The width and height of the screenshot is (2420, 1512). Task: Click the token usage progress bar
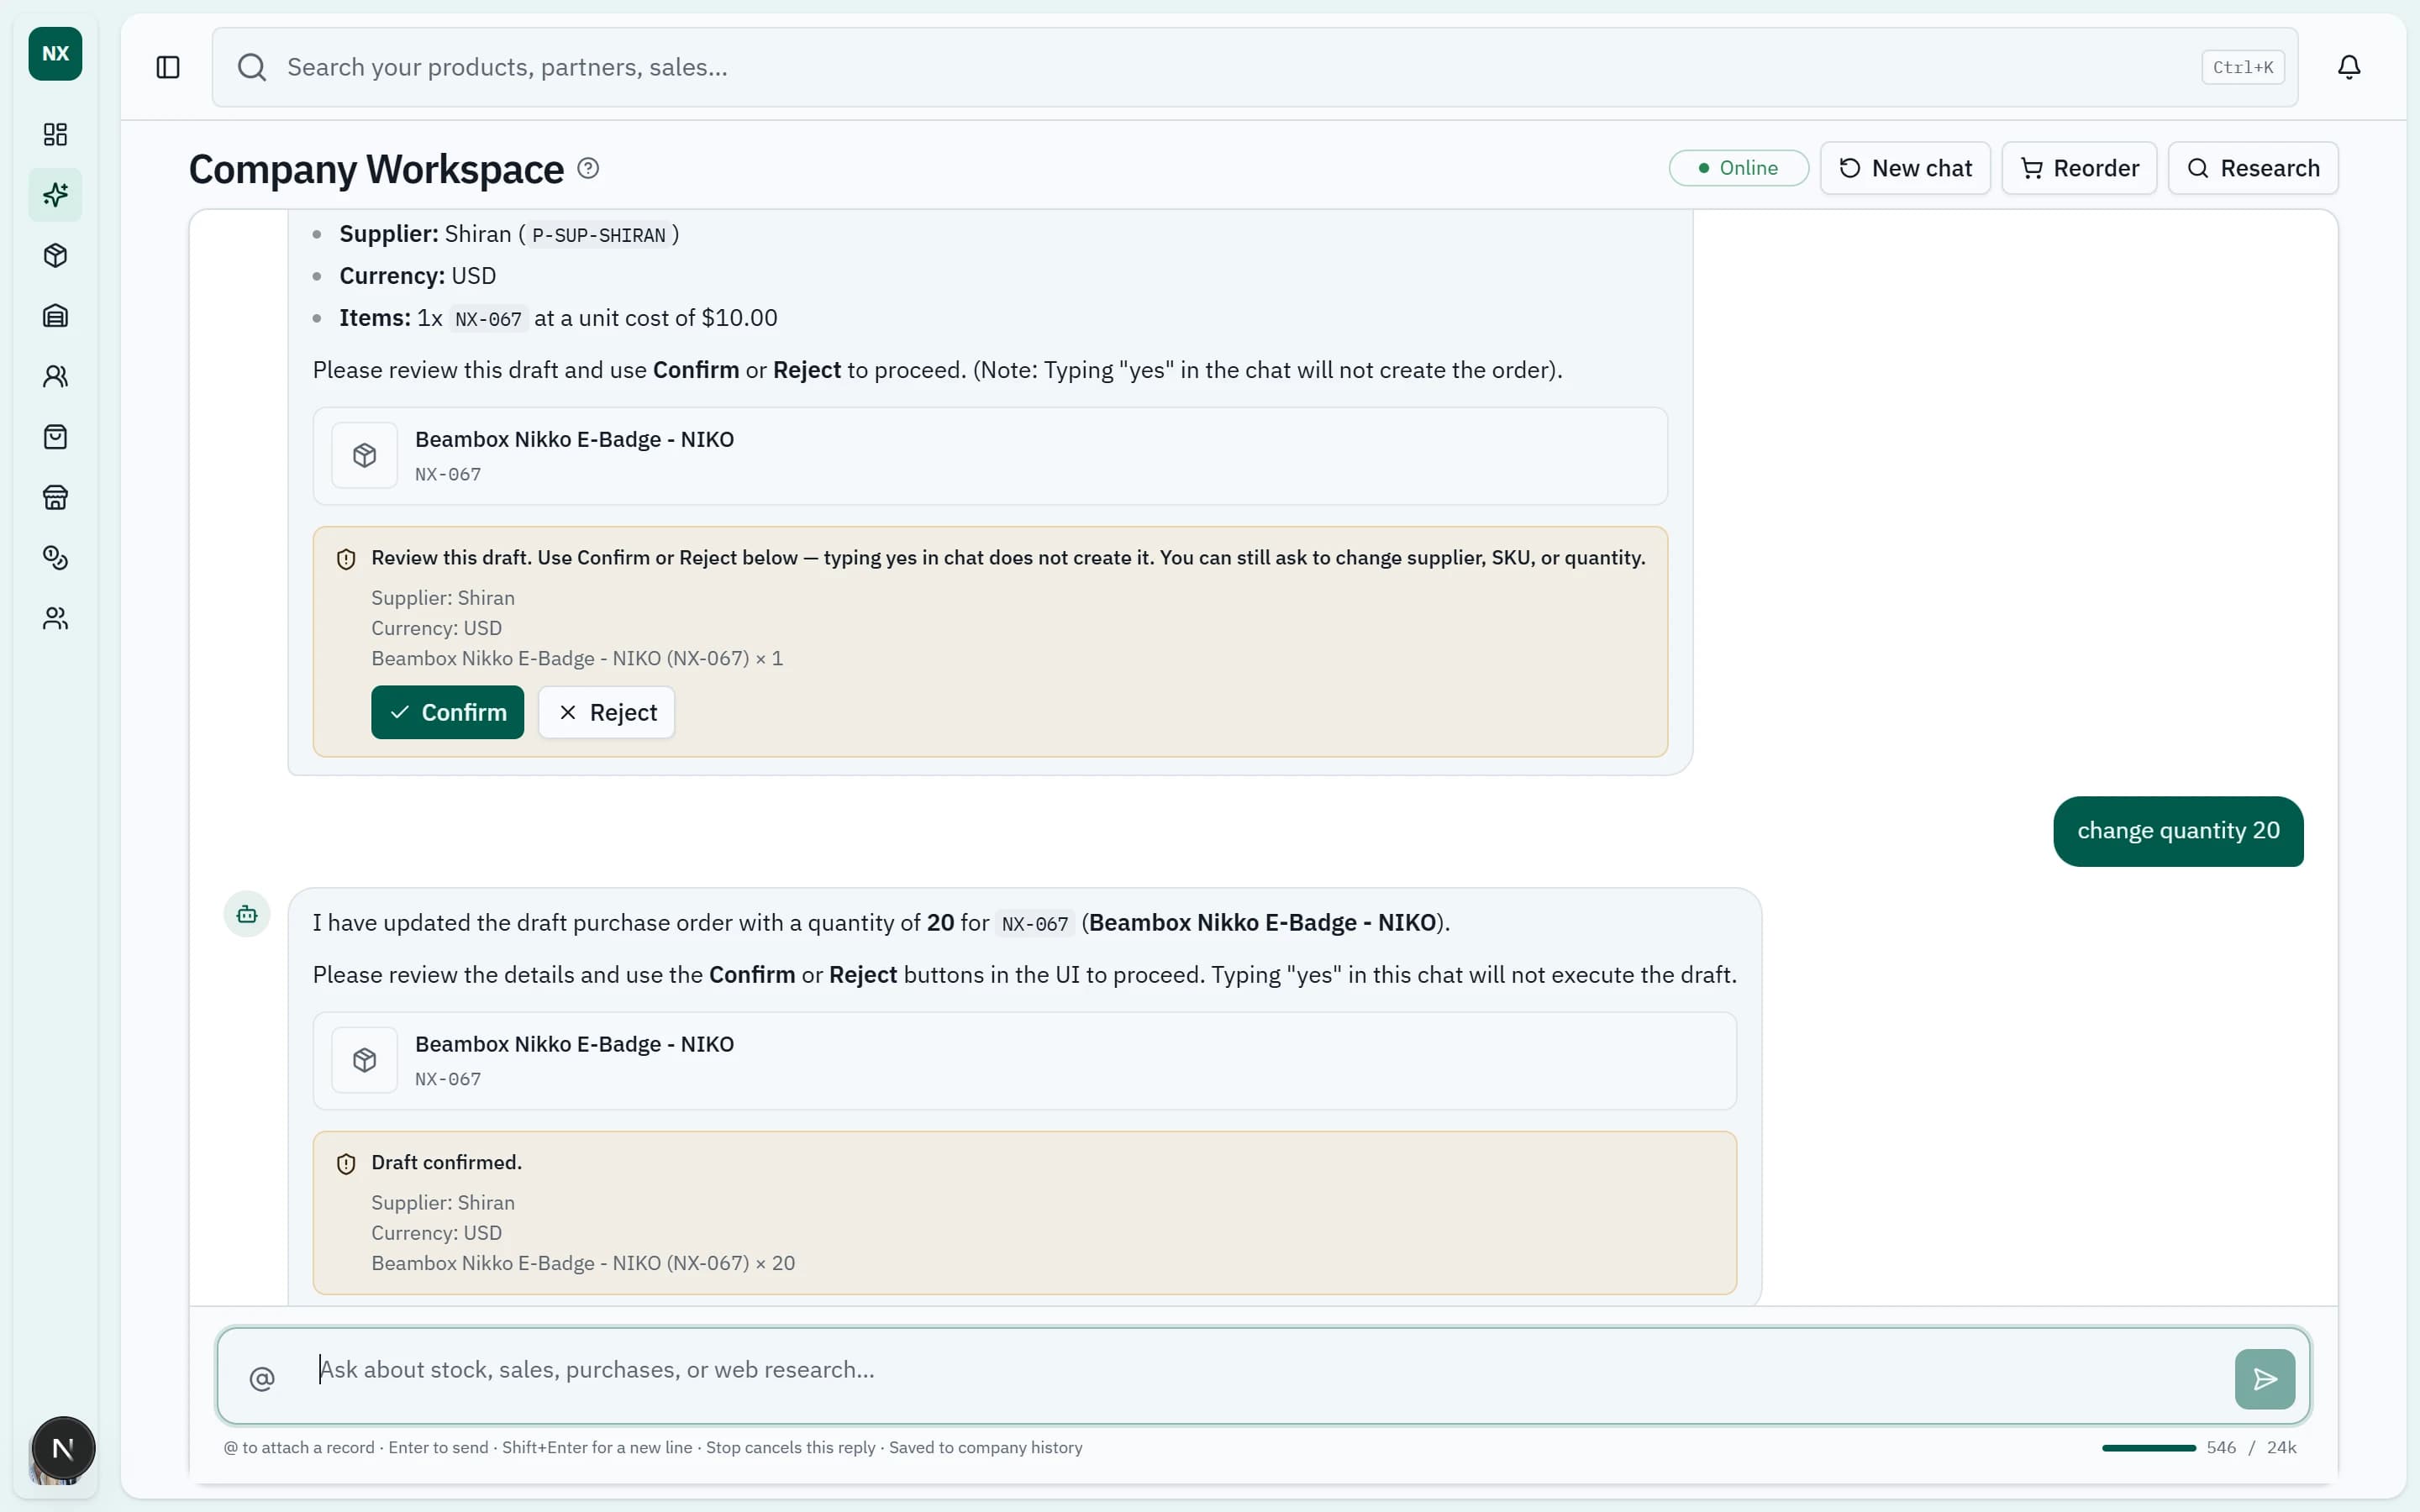coord(2149,1448)
